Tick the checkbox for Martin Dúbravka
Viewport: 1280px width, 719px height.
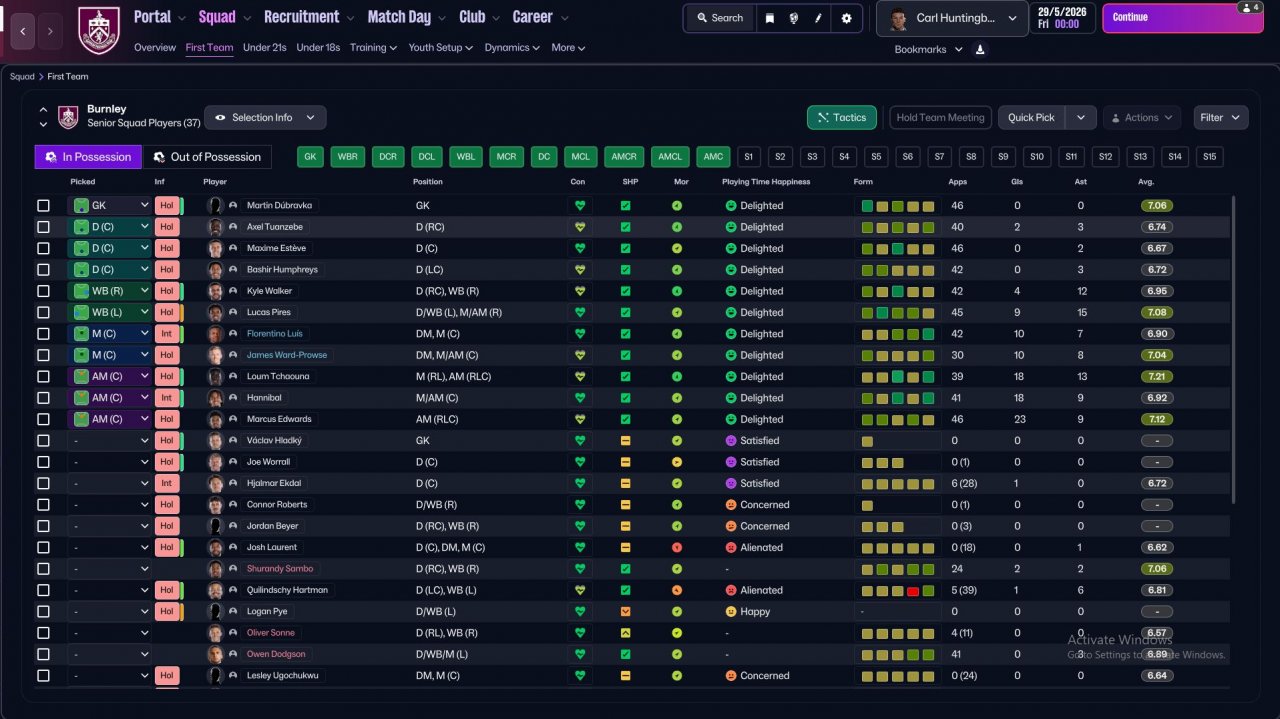click(43, 206)
